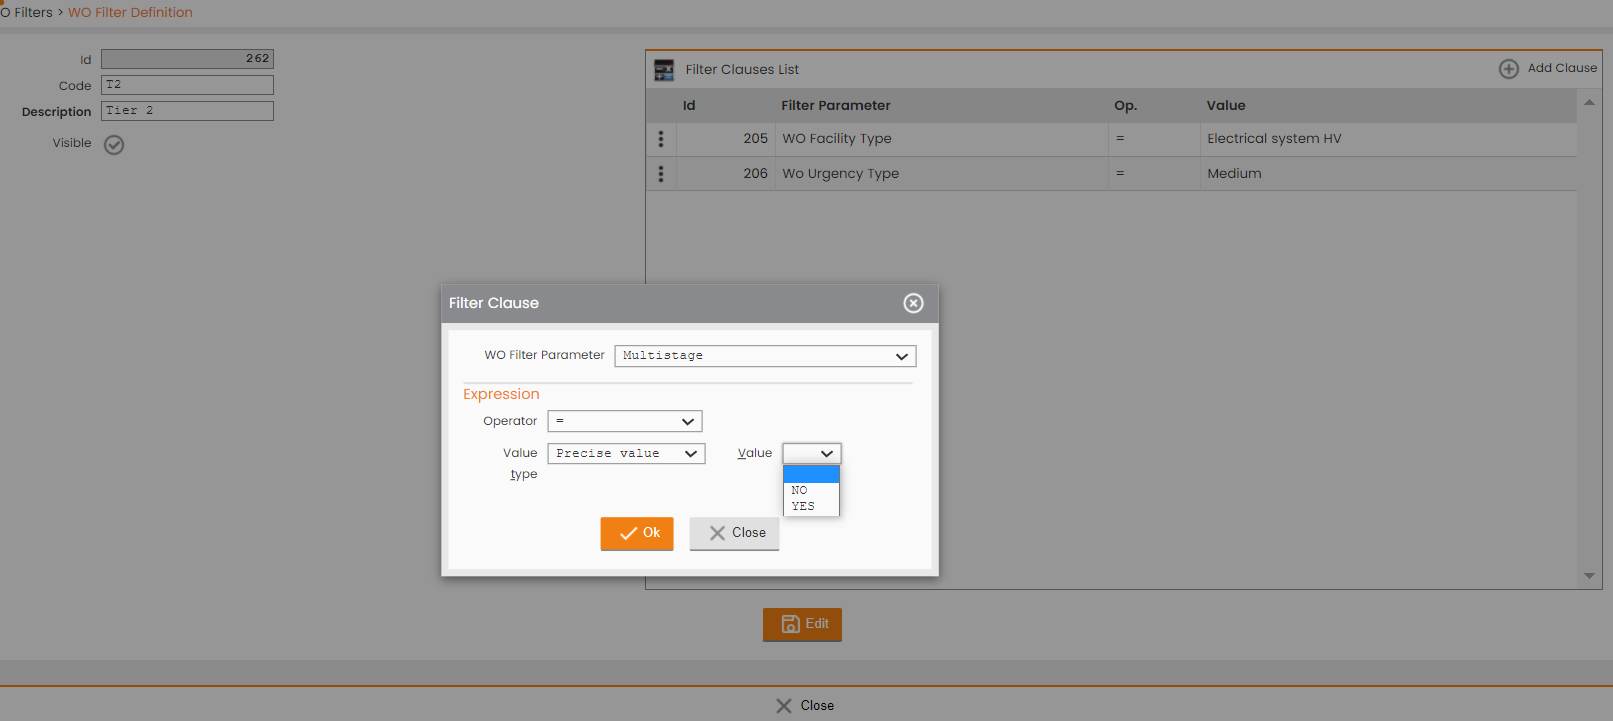
Task: Click the scrollbar down arrow in clauses list
Action: point(1589,576)
